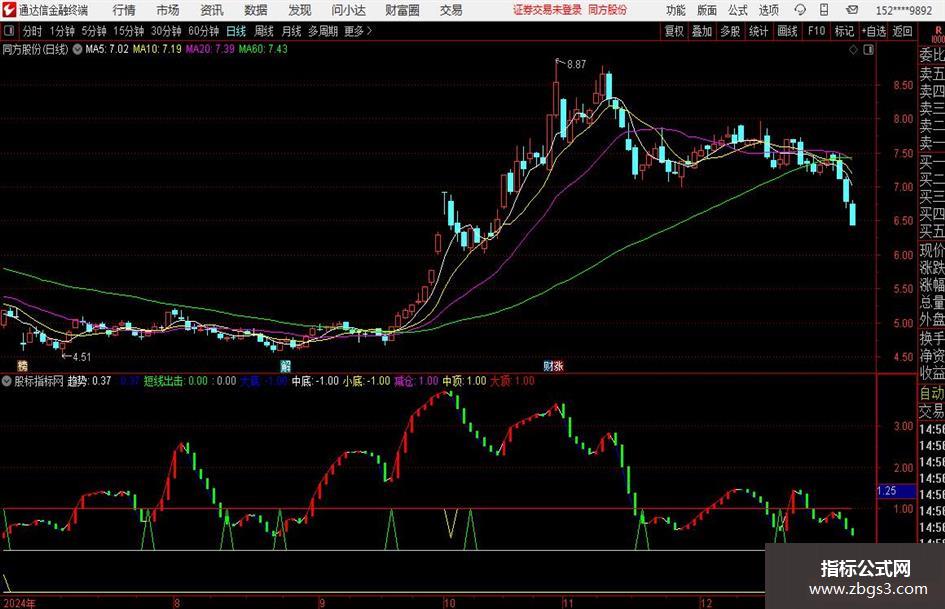Click the 叠加 toolbar button
945x609 pixels.
click(702, 31)
